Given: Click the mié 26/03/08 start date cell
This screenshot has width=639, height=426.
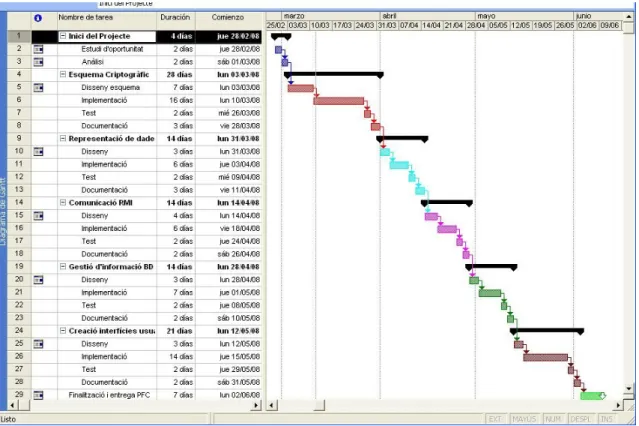Looking at the screenshot, I should [x=229, y=113].
